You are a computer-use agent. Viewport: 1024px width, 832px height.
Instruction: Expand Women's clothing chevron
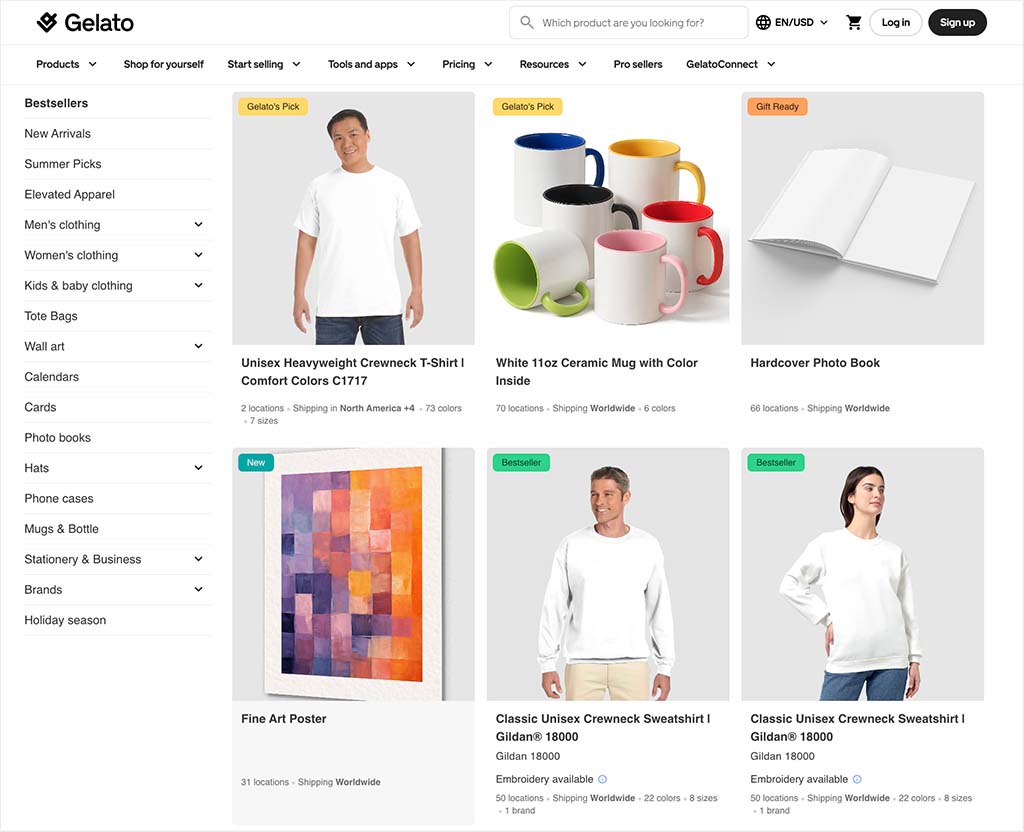[199, 255]
